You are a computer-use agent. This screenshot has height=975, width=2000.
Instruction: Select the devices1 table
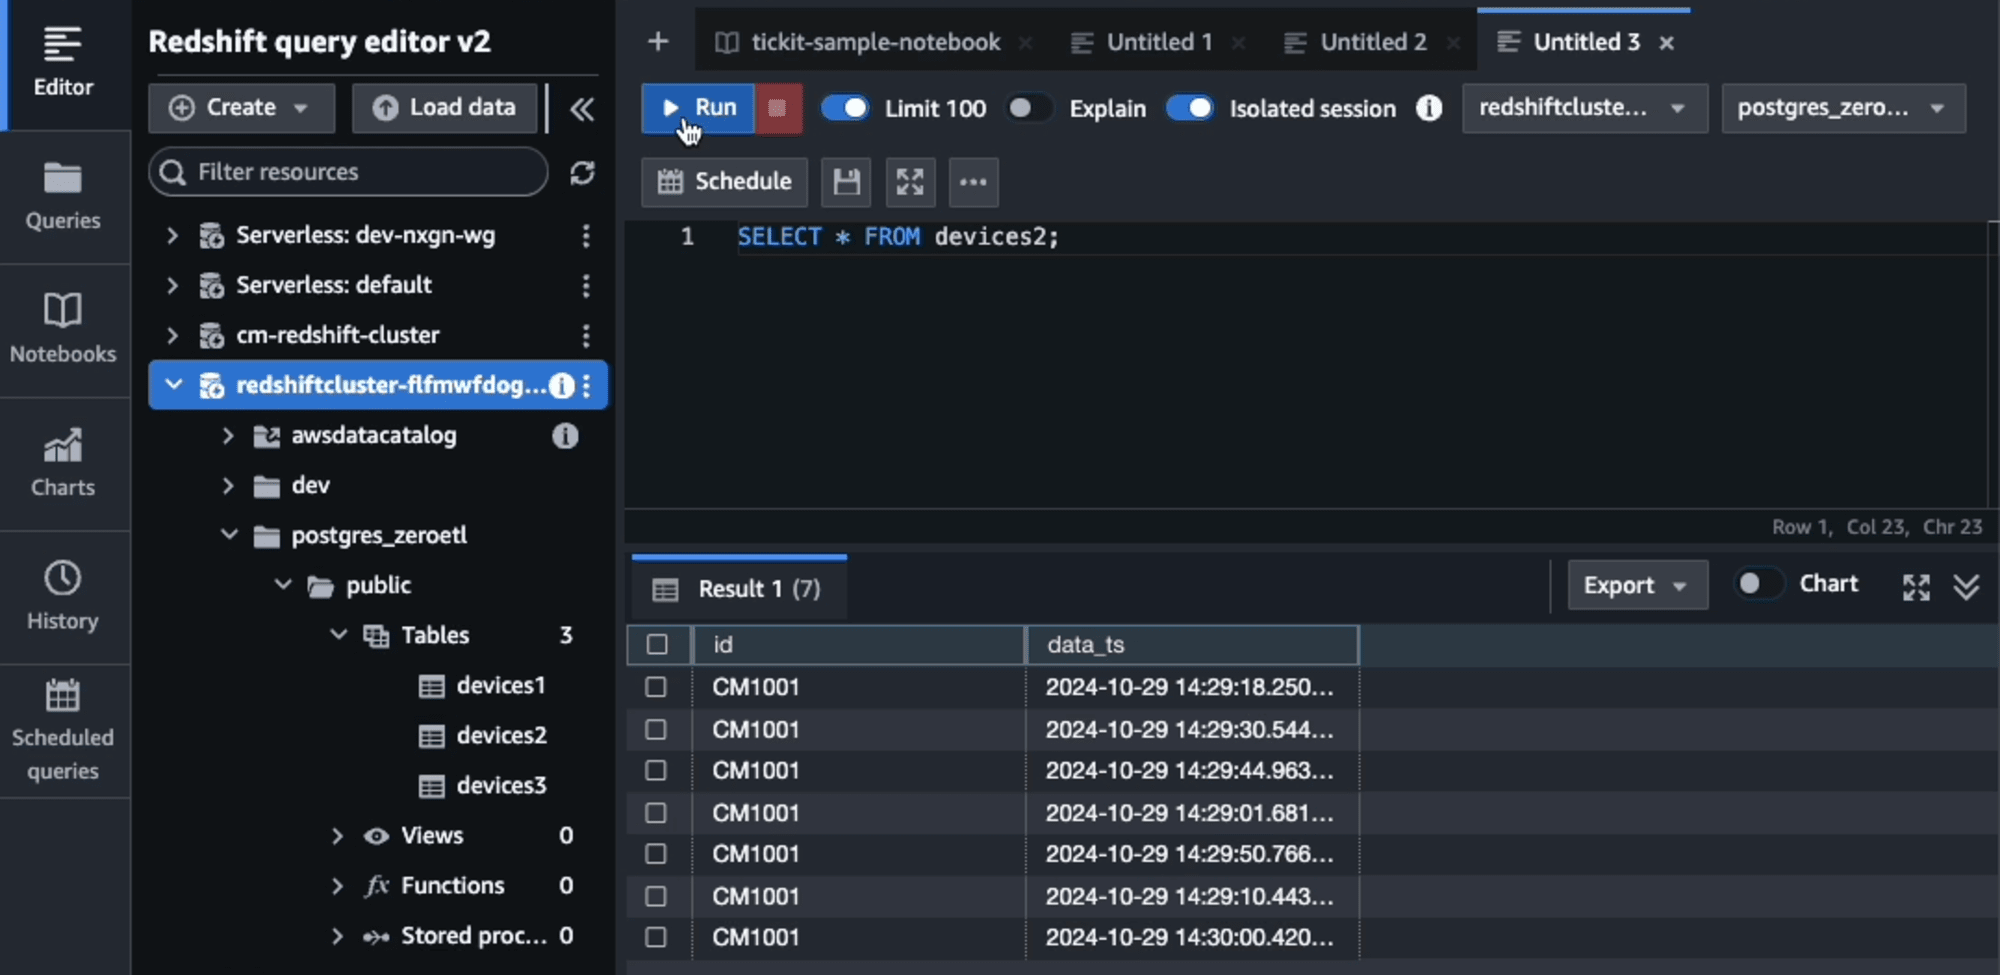pos(482,685)
